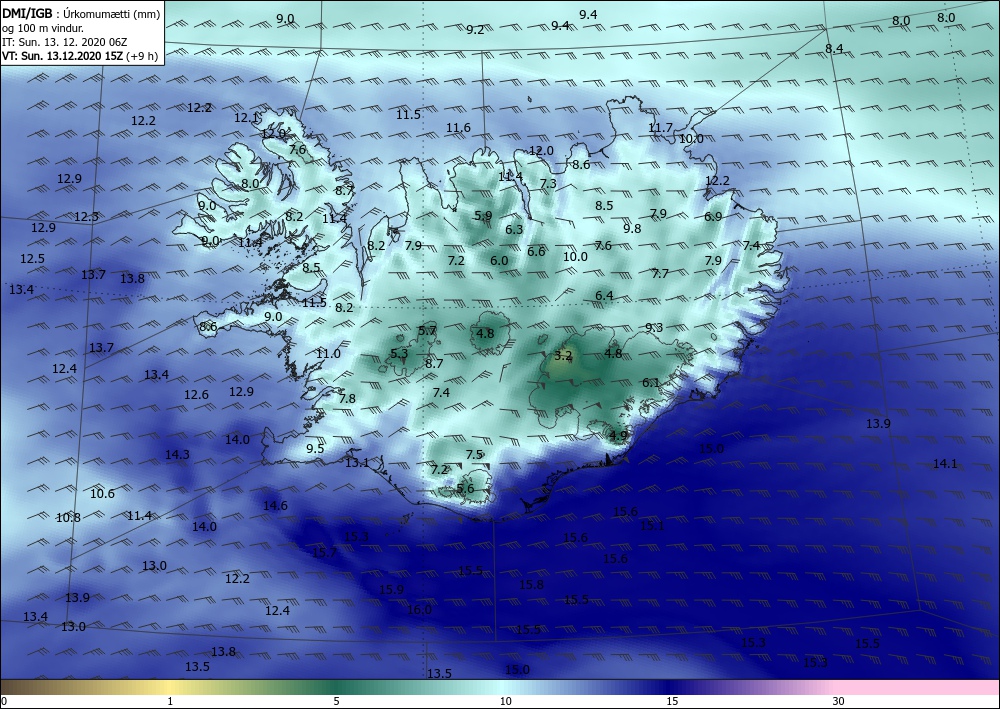The width and height of the screenshot is (1000, 709).
Task: Select the 9.5 value on the Reykjanes peninsula
Action: click(315, 448)
